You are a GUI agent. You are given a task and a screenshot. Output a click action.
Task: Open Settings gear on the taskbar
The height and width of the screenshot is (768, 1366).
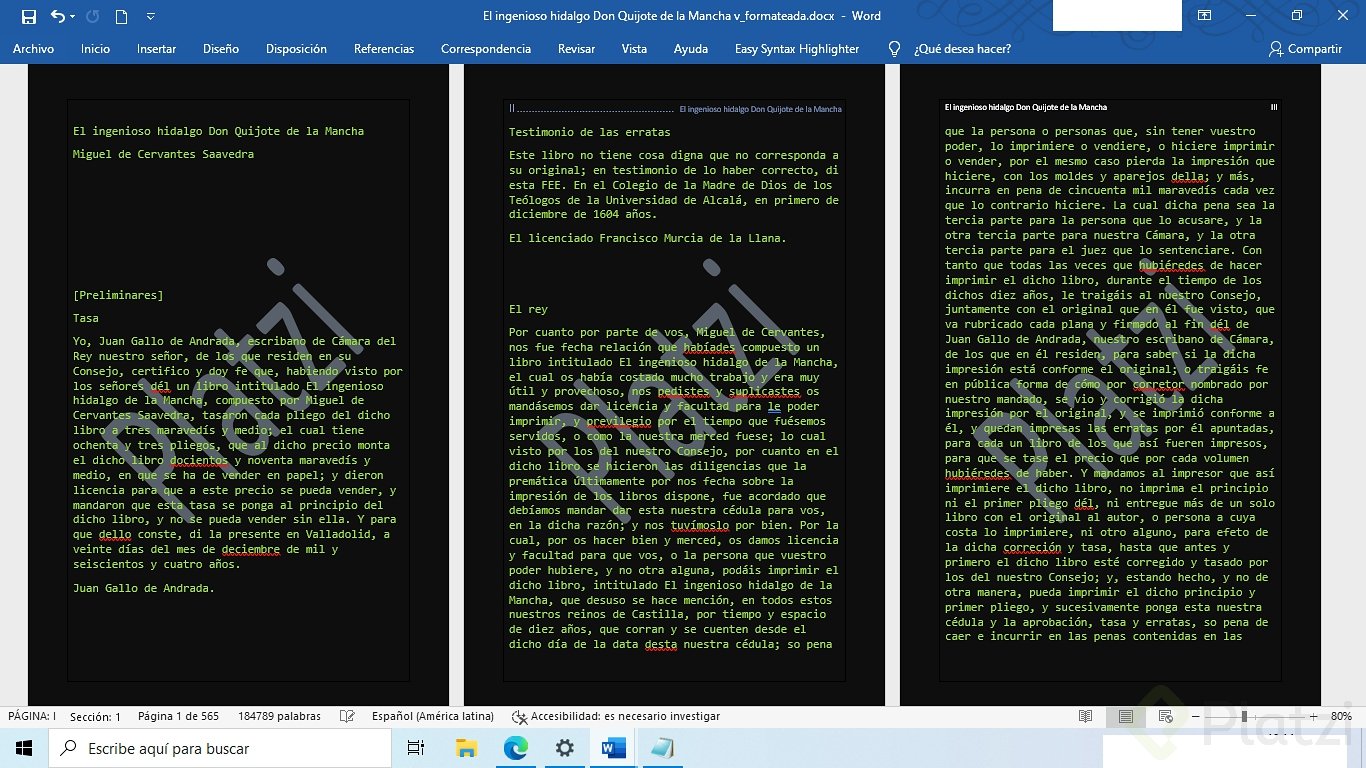pos(565,748)
